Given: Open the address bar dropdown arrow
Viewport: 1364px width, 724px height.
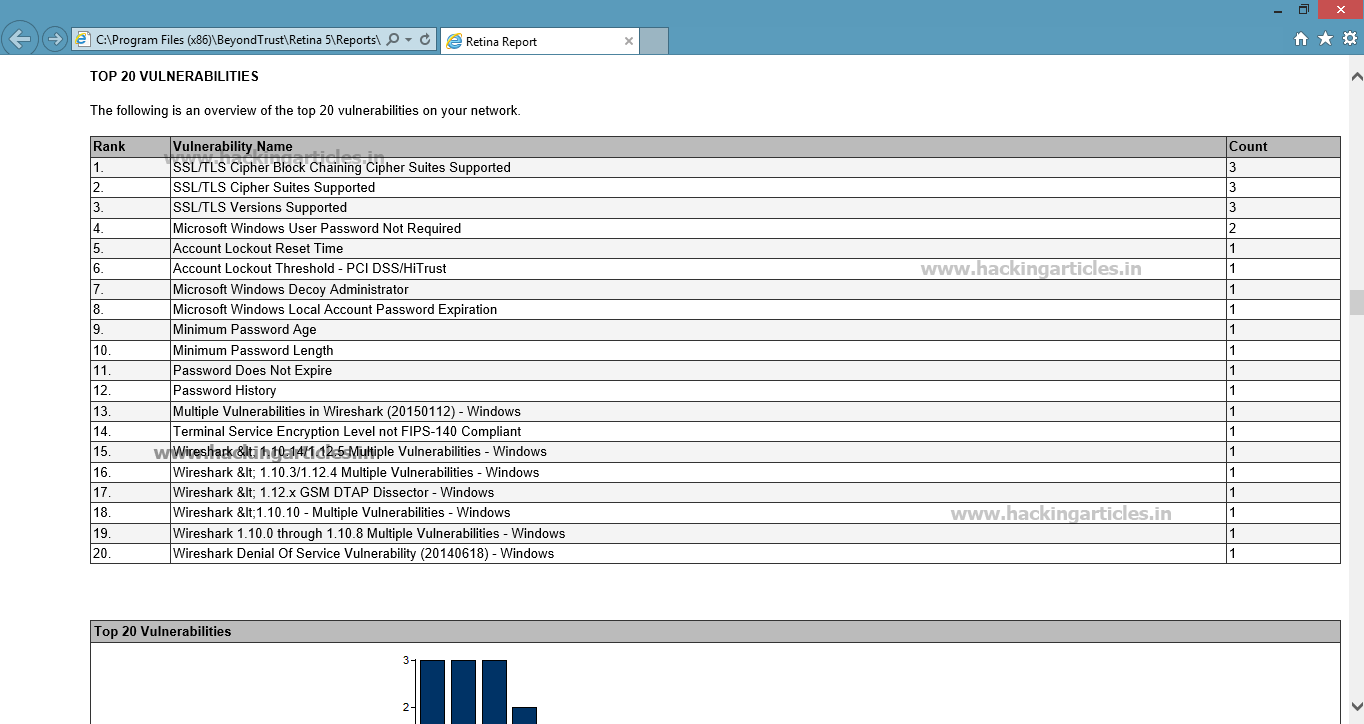Looking at the screenshot, I should (x=409, y=40).
